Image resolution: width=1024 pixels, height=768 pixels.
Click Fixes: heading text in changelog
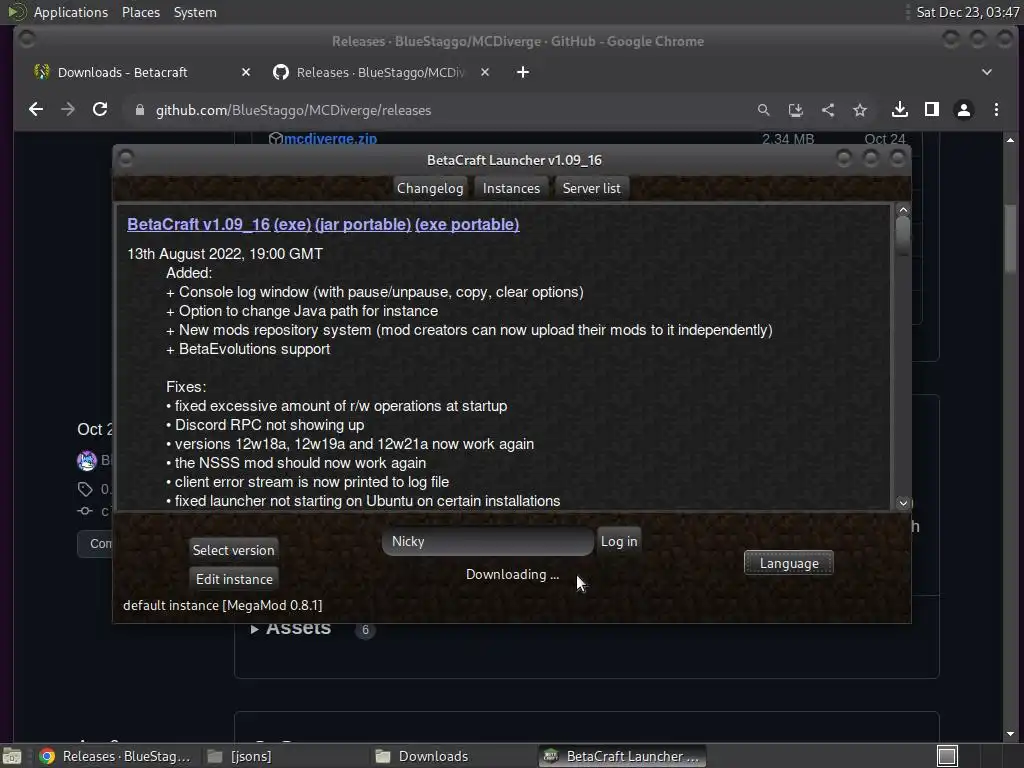point(186,387)
